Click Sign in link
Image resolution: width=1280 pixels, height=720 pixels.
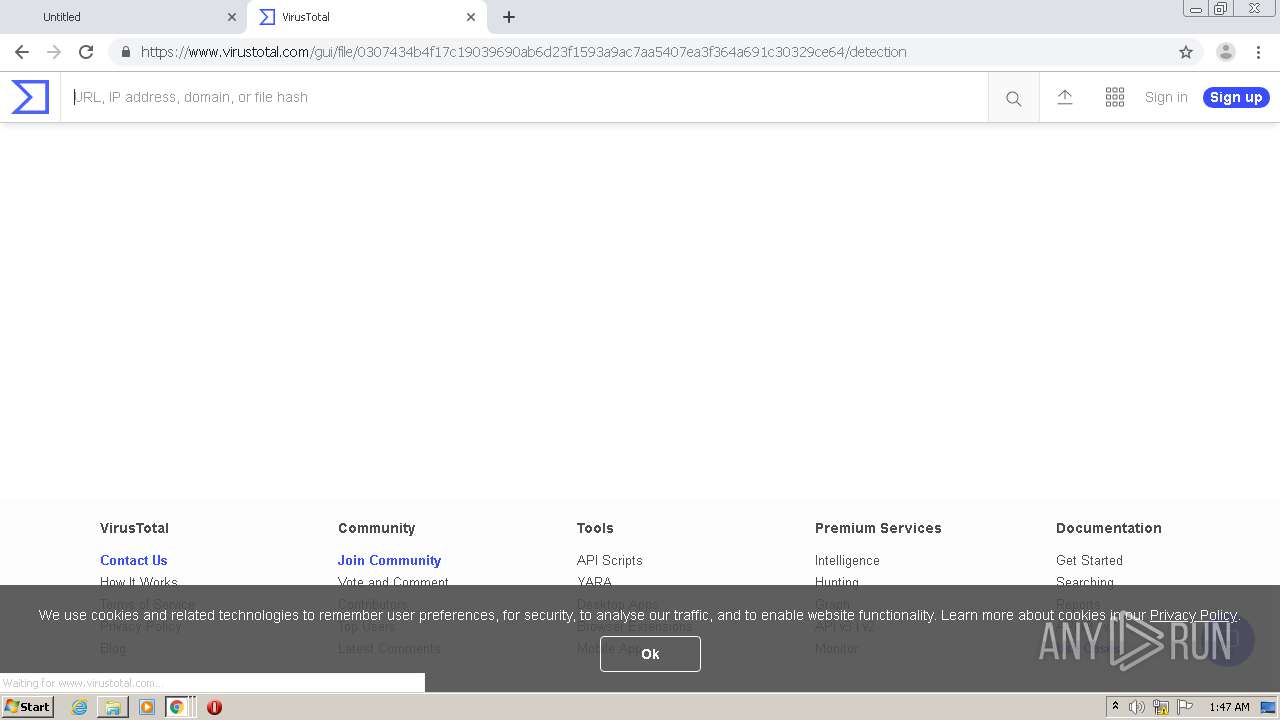[x=1166, y=97]
